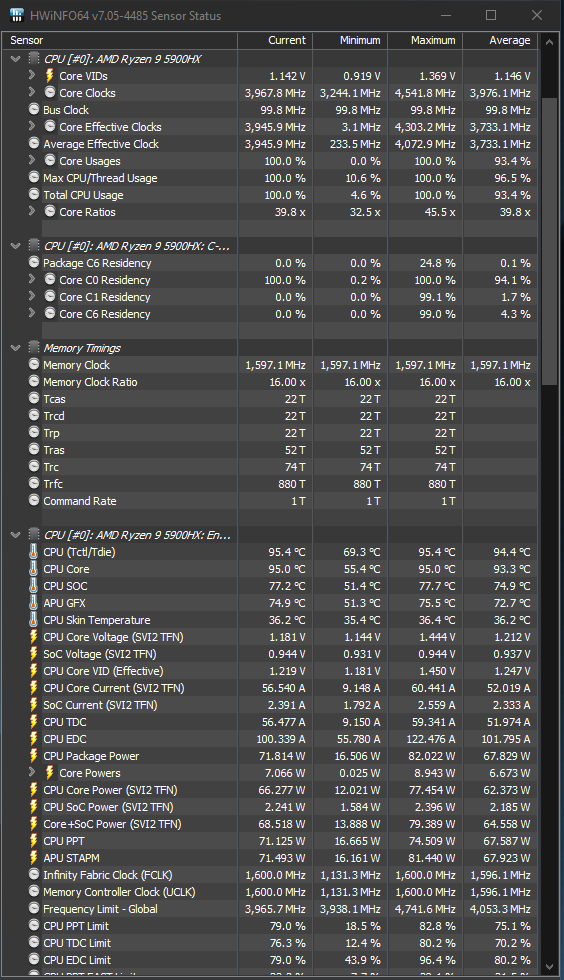Expand the Core Clocks row

coord(32,92)
